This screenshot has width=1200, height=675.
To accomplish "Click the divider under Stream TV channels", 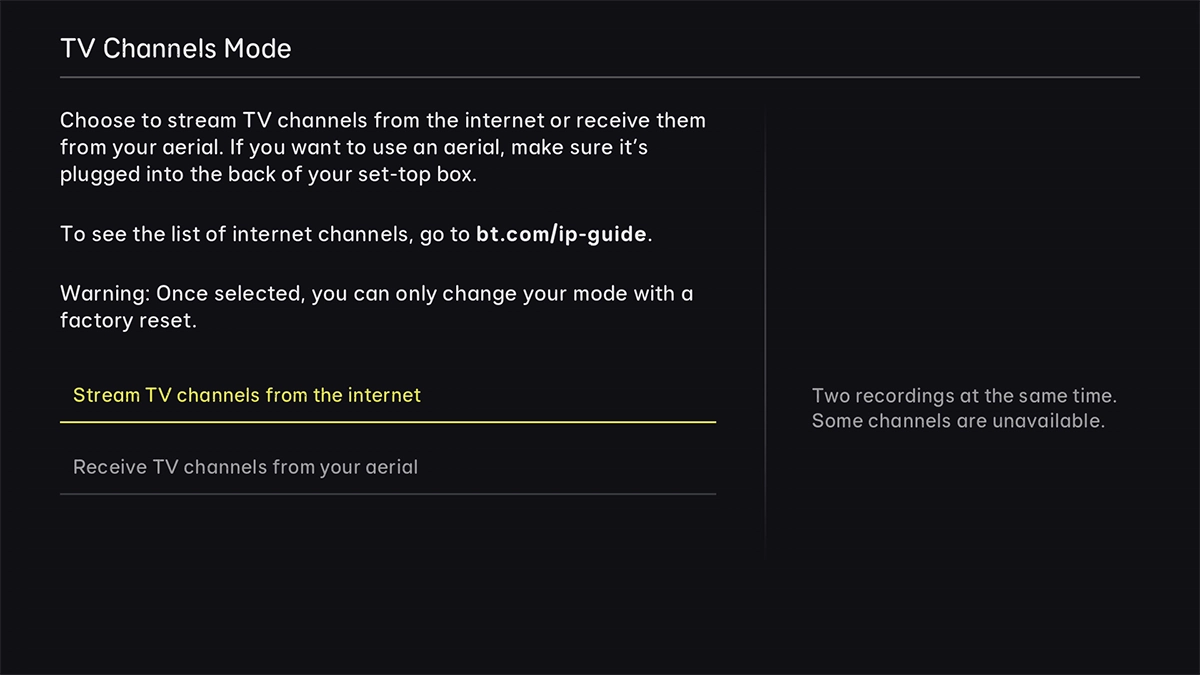I will pyautogui.click(x=388, y=423).
